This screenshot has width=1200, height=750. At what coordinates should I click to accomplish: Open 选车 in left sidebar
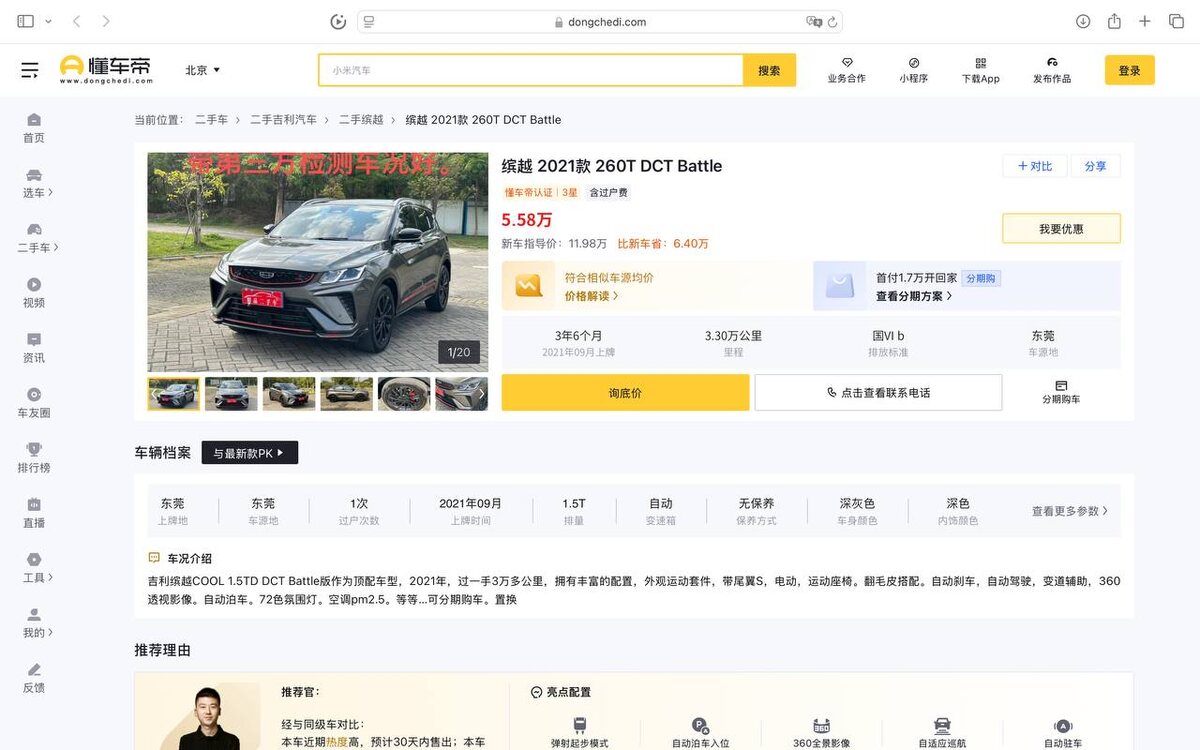pyautogui.click(x=36, y=183)
